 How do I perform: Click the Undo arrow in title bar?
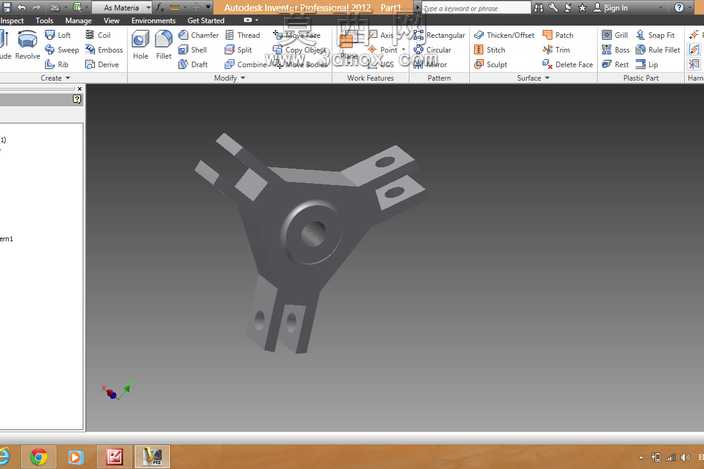coord(21,7)
